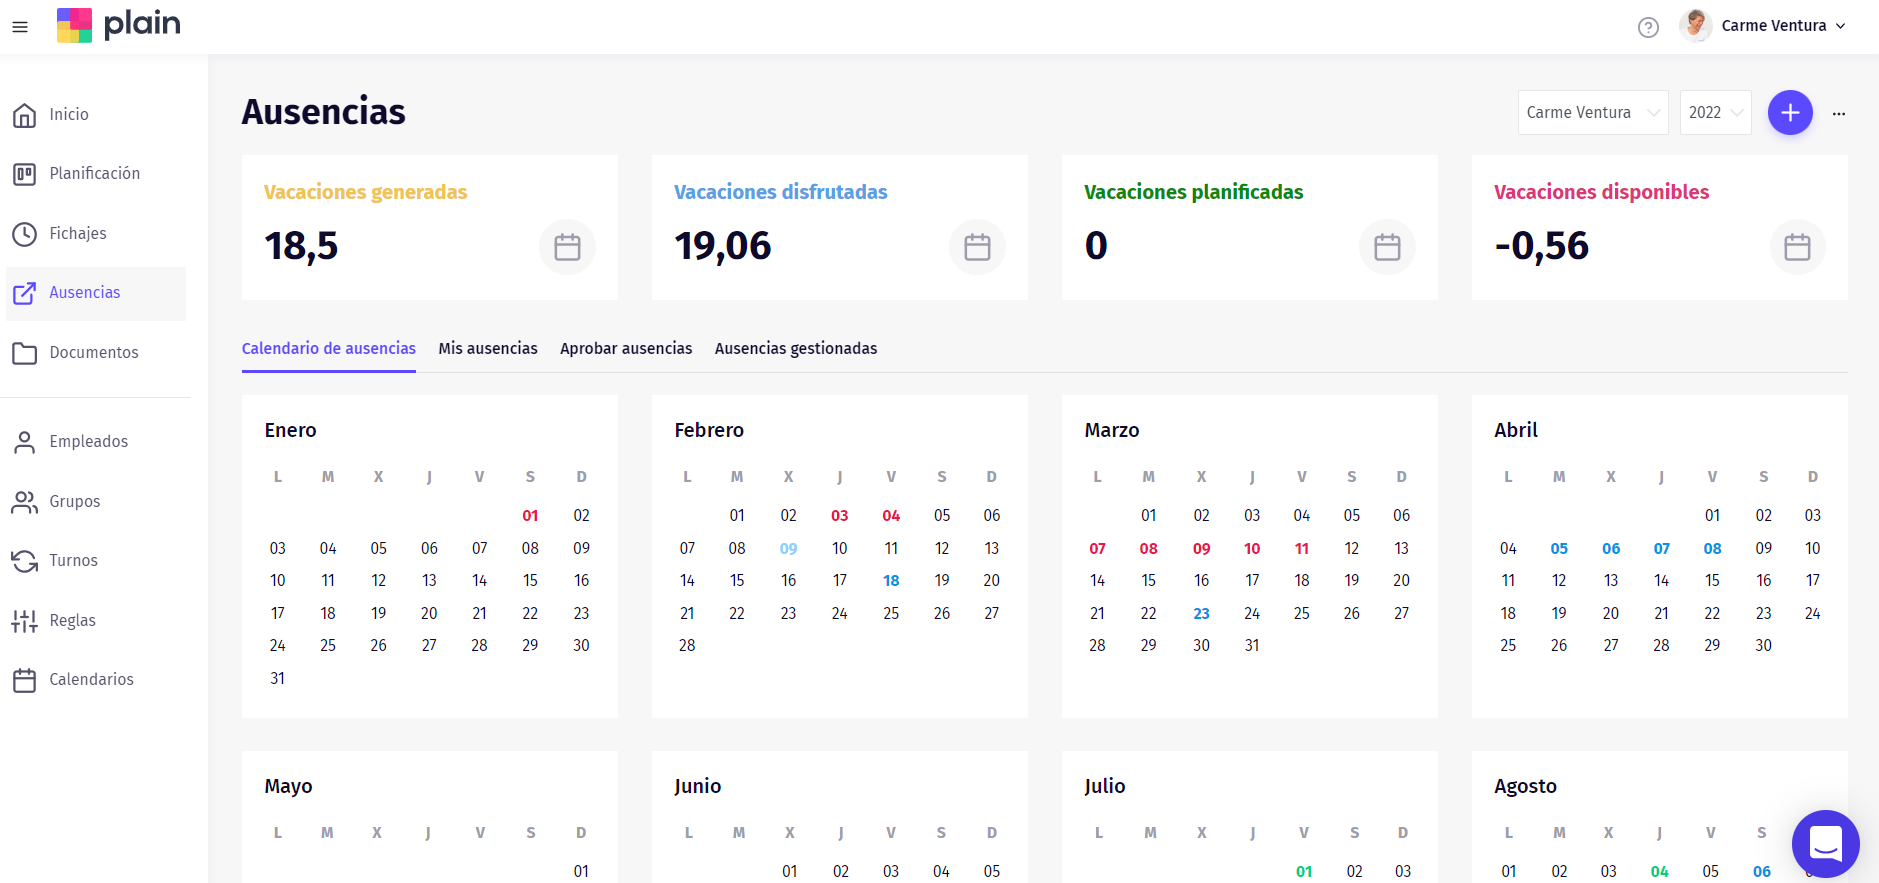Viewport: 1879px width, 883px height.
Task: Click the blue plus add absence button
Action: pos(1790,113)
